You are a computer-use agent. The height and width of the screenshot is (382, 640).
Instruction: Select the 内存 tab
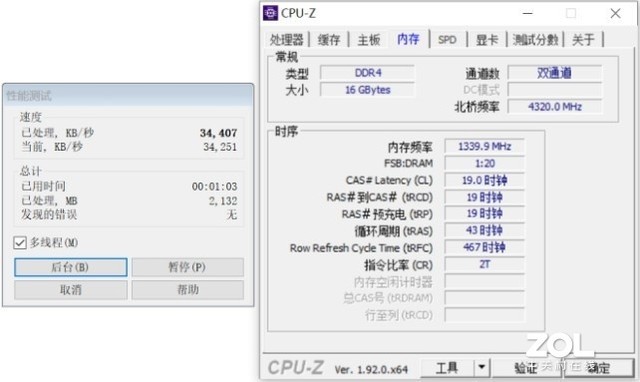point(408,39)
